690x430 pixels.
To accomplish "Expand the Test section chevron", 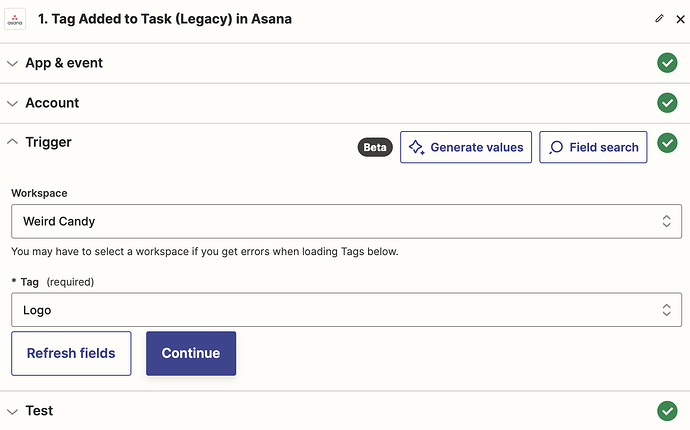I will click(x=12, y=411).
